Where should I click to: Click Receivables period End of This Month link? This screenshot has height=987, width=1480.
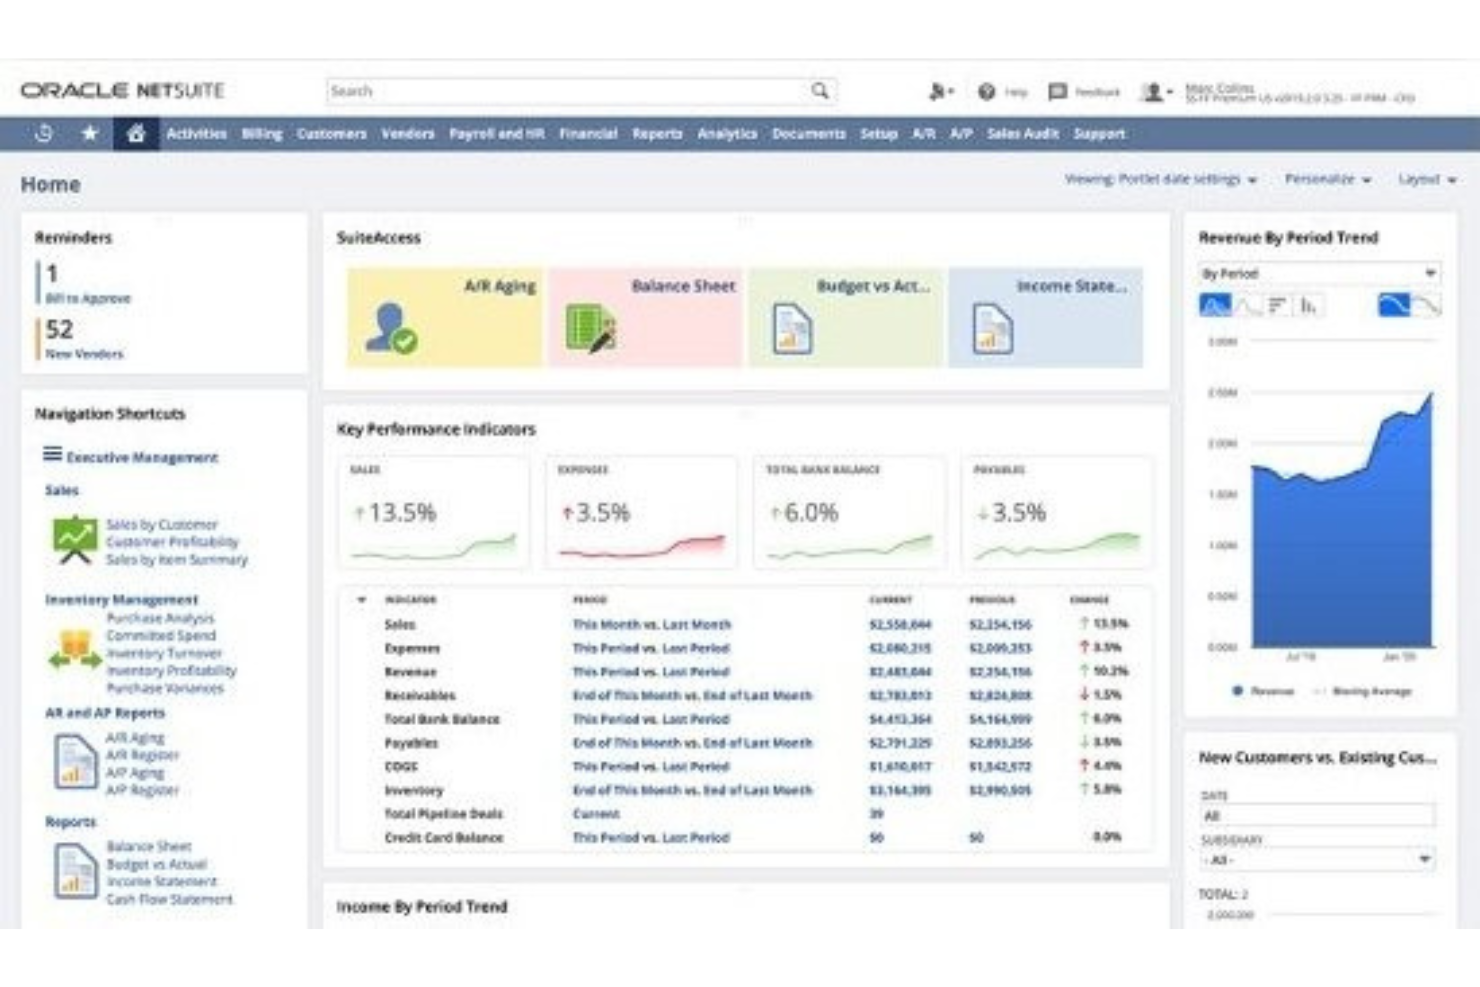(x=692, y=695)
